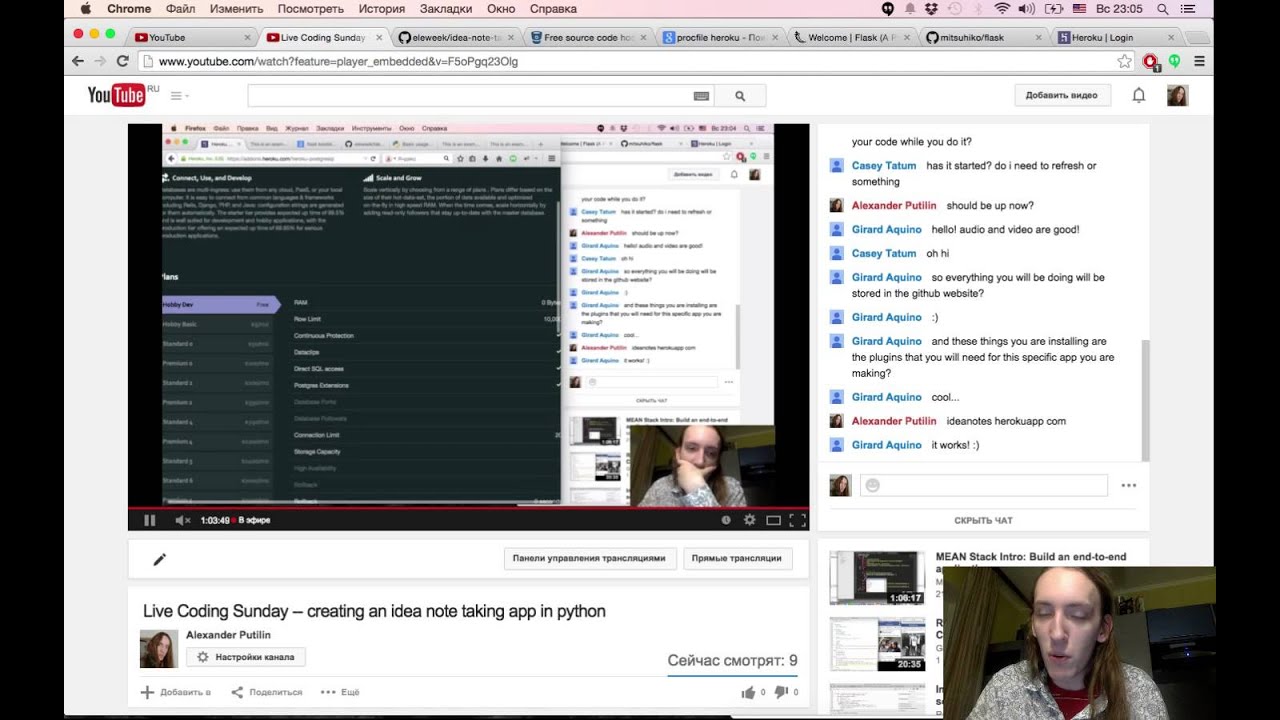Screen dimensions: 1280x720
Task: Open Spotlight search in menu bar
Action: coord(1162,9)
